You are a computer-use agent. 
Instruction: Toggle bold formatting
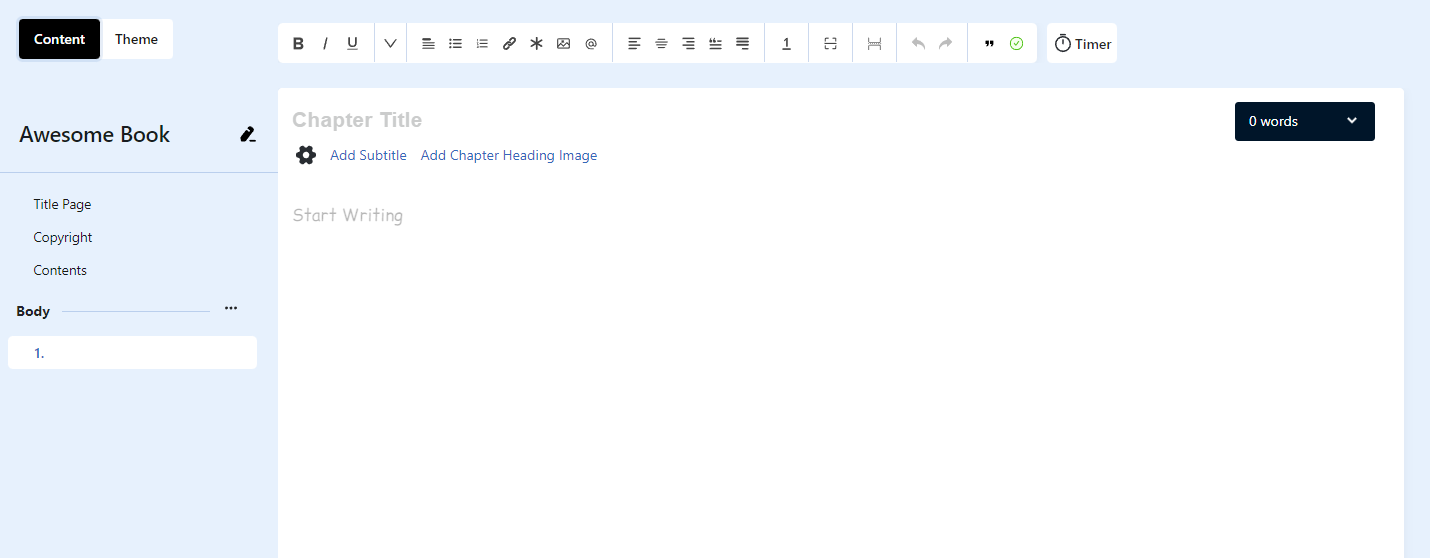(298, 44)
